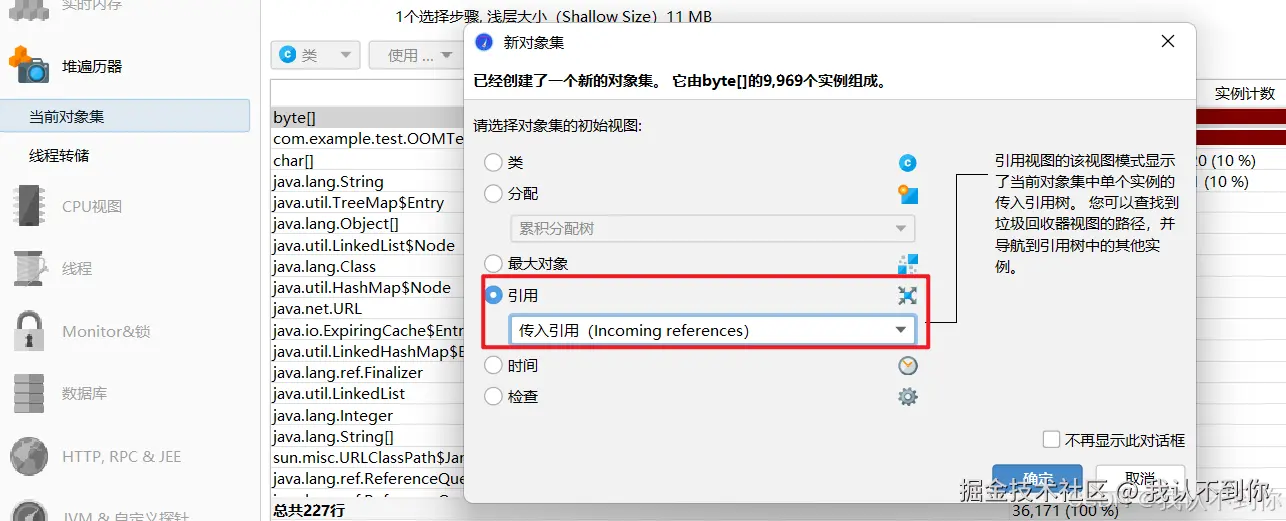Screen dimensions: 1286x521
Task: Click the CPU视图 chip icon
Action: pos(28,206)
